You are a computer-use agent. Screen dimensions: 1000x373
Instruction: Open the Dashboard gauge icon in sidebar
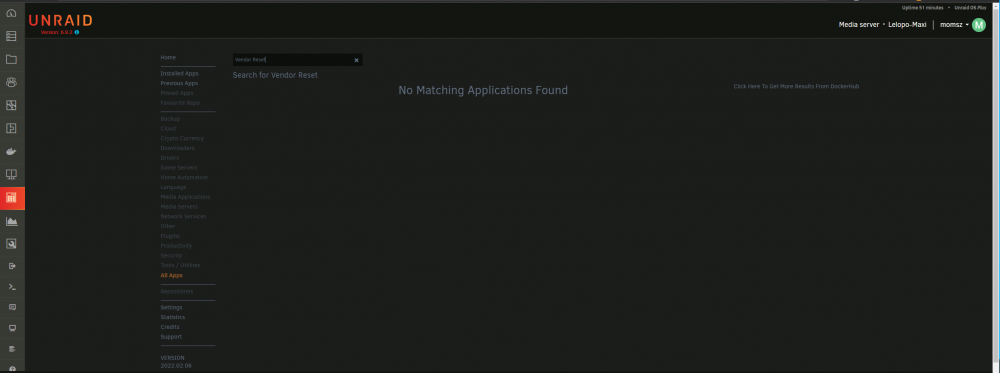(x=11, y=13)
